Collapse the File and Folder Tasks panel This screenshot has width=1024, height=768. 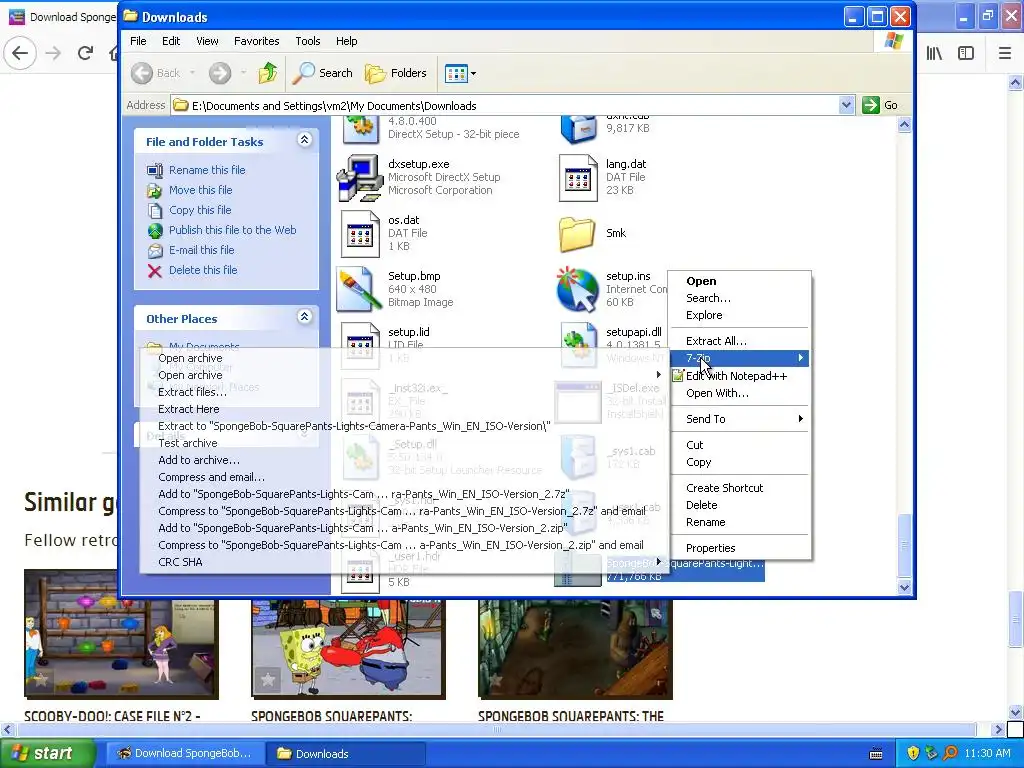coord(304,139)
